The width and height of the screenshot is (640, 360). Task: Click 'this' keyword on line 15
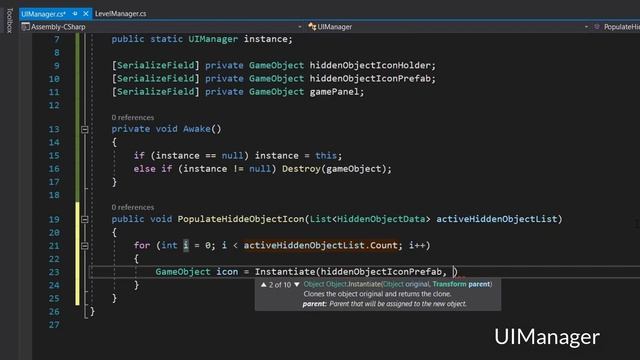click(x=326, y=156)
